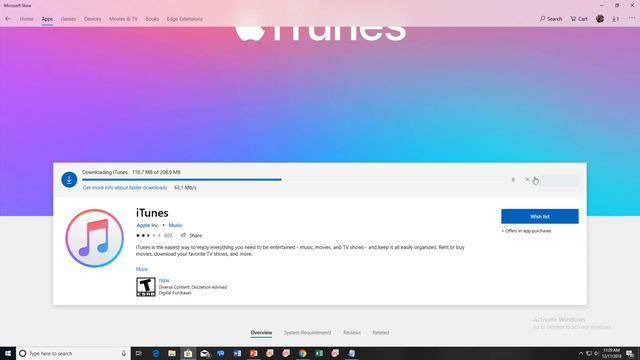640x360 pixels.
Task: Click the iTunes app title heading
Action: pyautogui.click(x=152, y=213)
